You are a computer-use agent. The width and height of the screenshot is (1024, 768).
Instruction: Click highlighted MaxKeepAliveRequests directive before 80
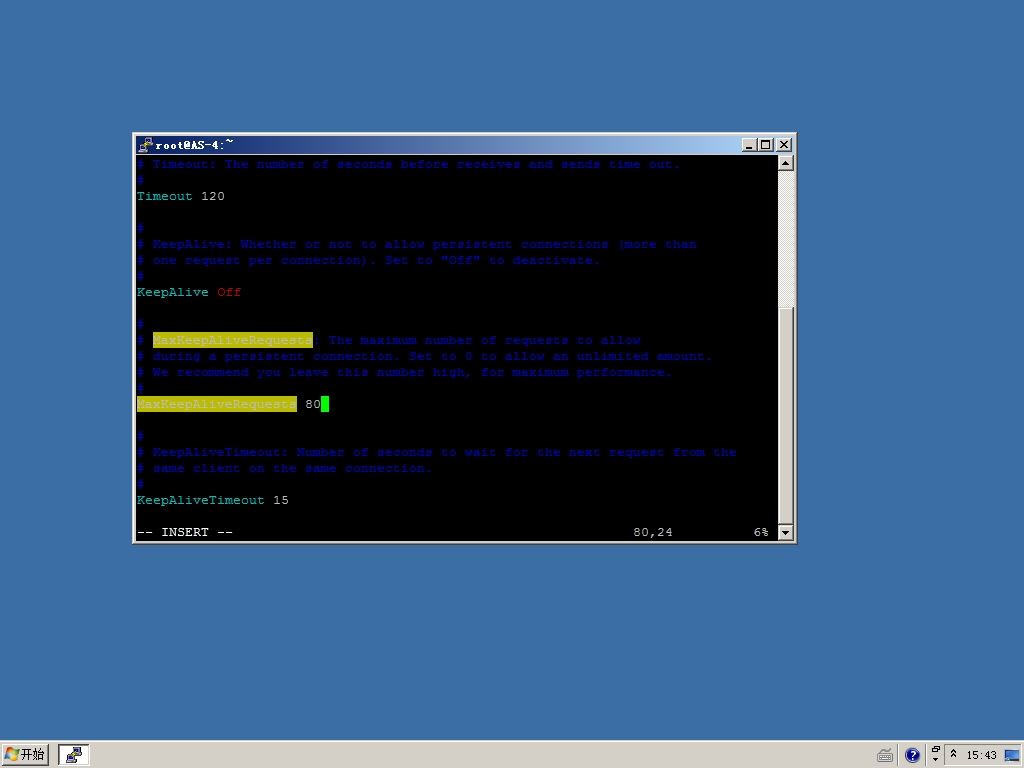(217, 404)
